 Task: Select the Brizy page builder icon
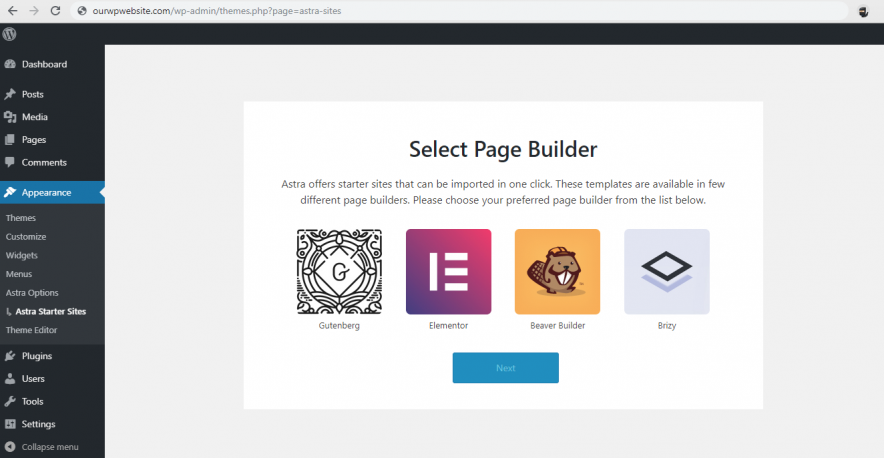point(666,271)
